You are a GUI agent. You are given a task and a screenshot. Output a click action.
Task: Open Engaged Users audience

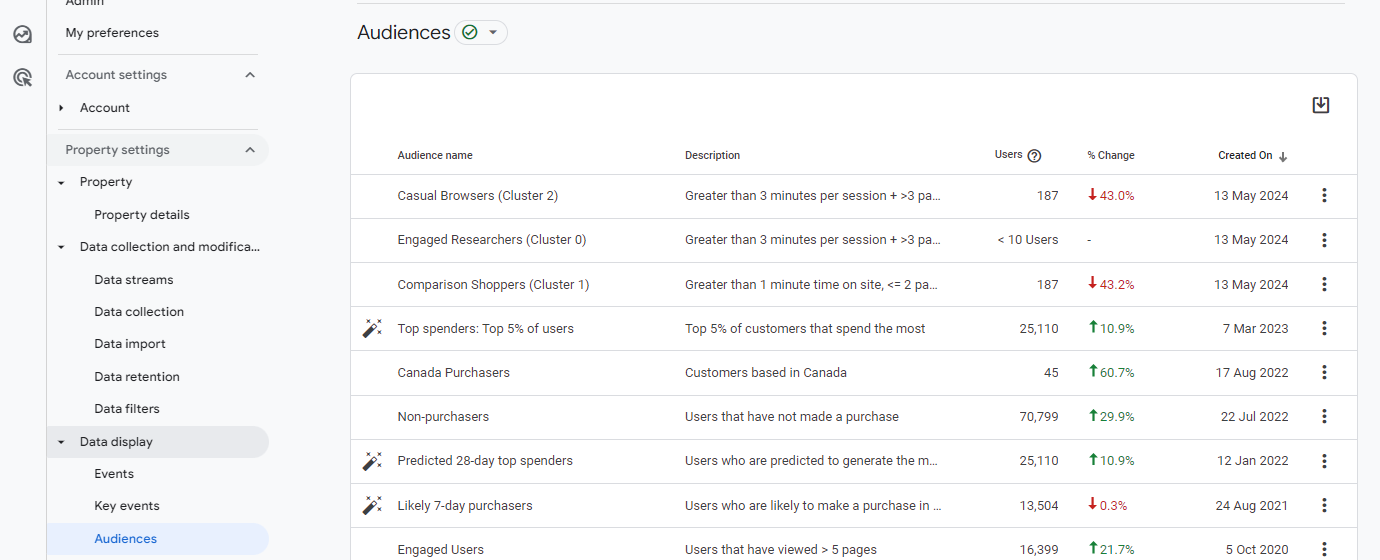pyautogui.click(x=441, y=550)
